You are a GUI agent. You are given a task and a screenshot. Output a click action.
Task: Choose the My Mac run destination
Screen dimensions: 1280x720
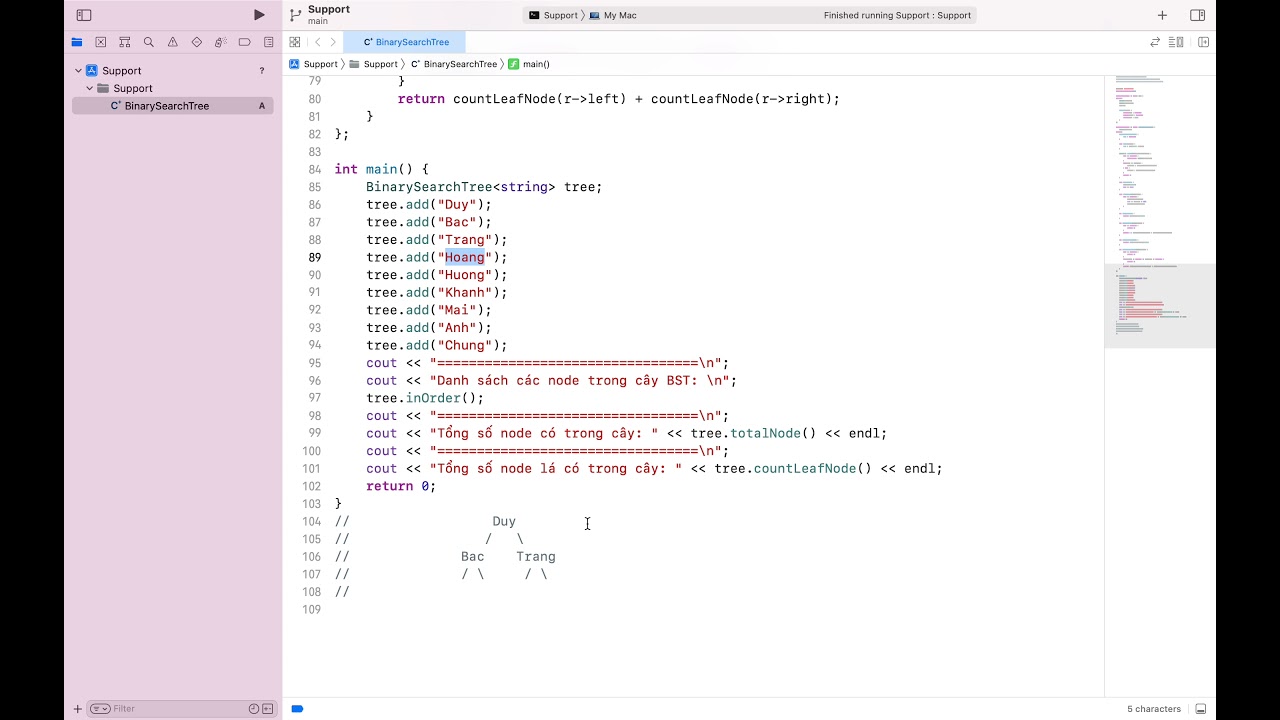613,15
